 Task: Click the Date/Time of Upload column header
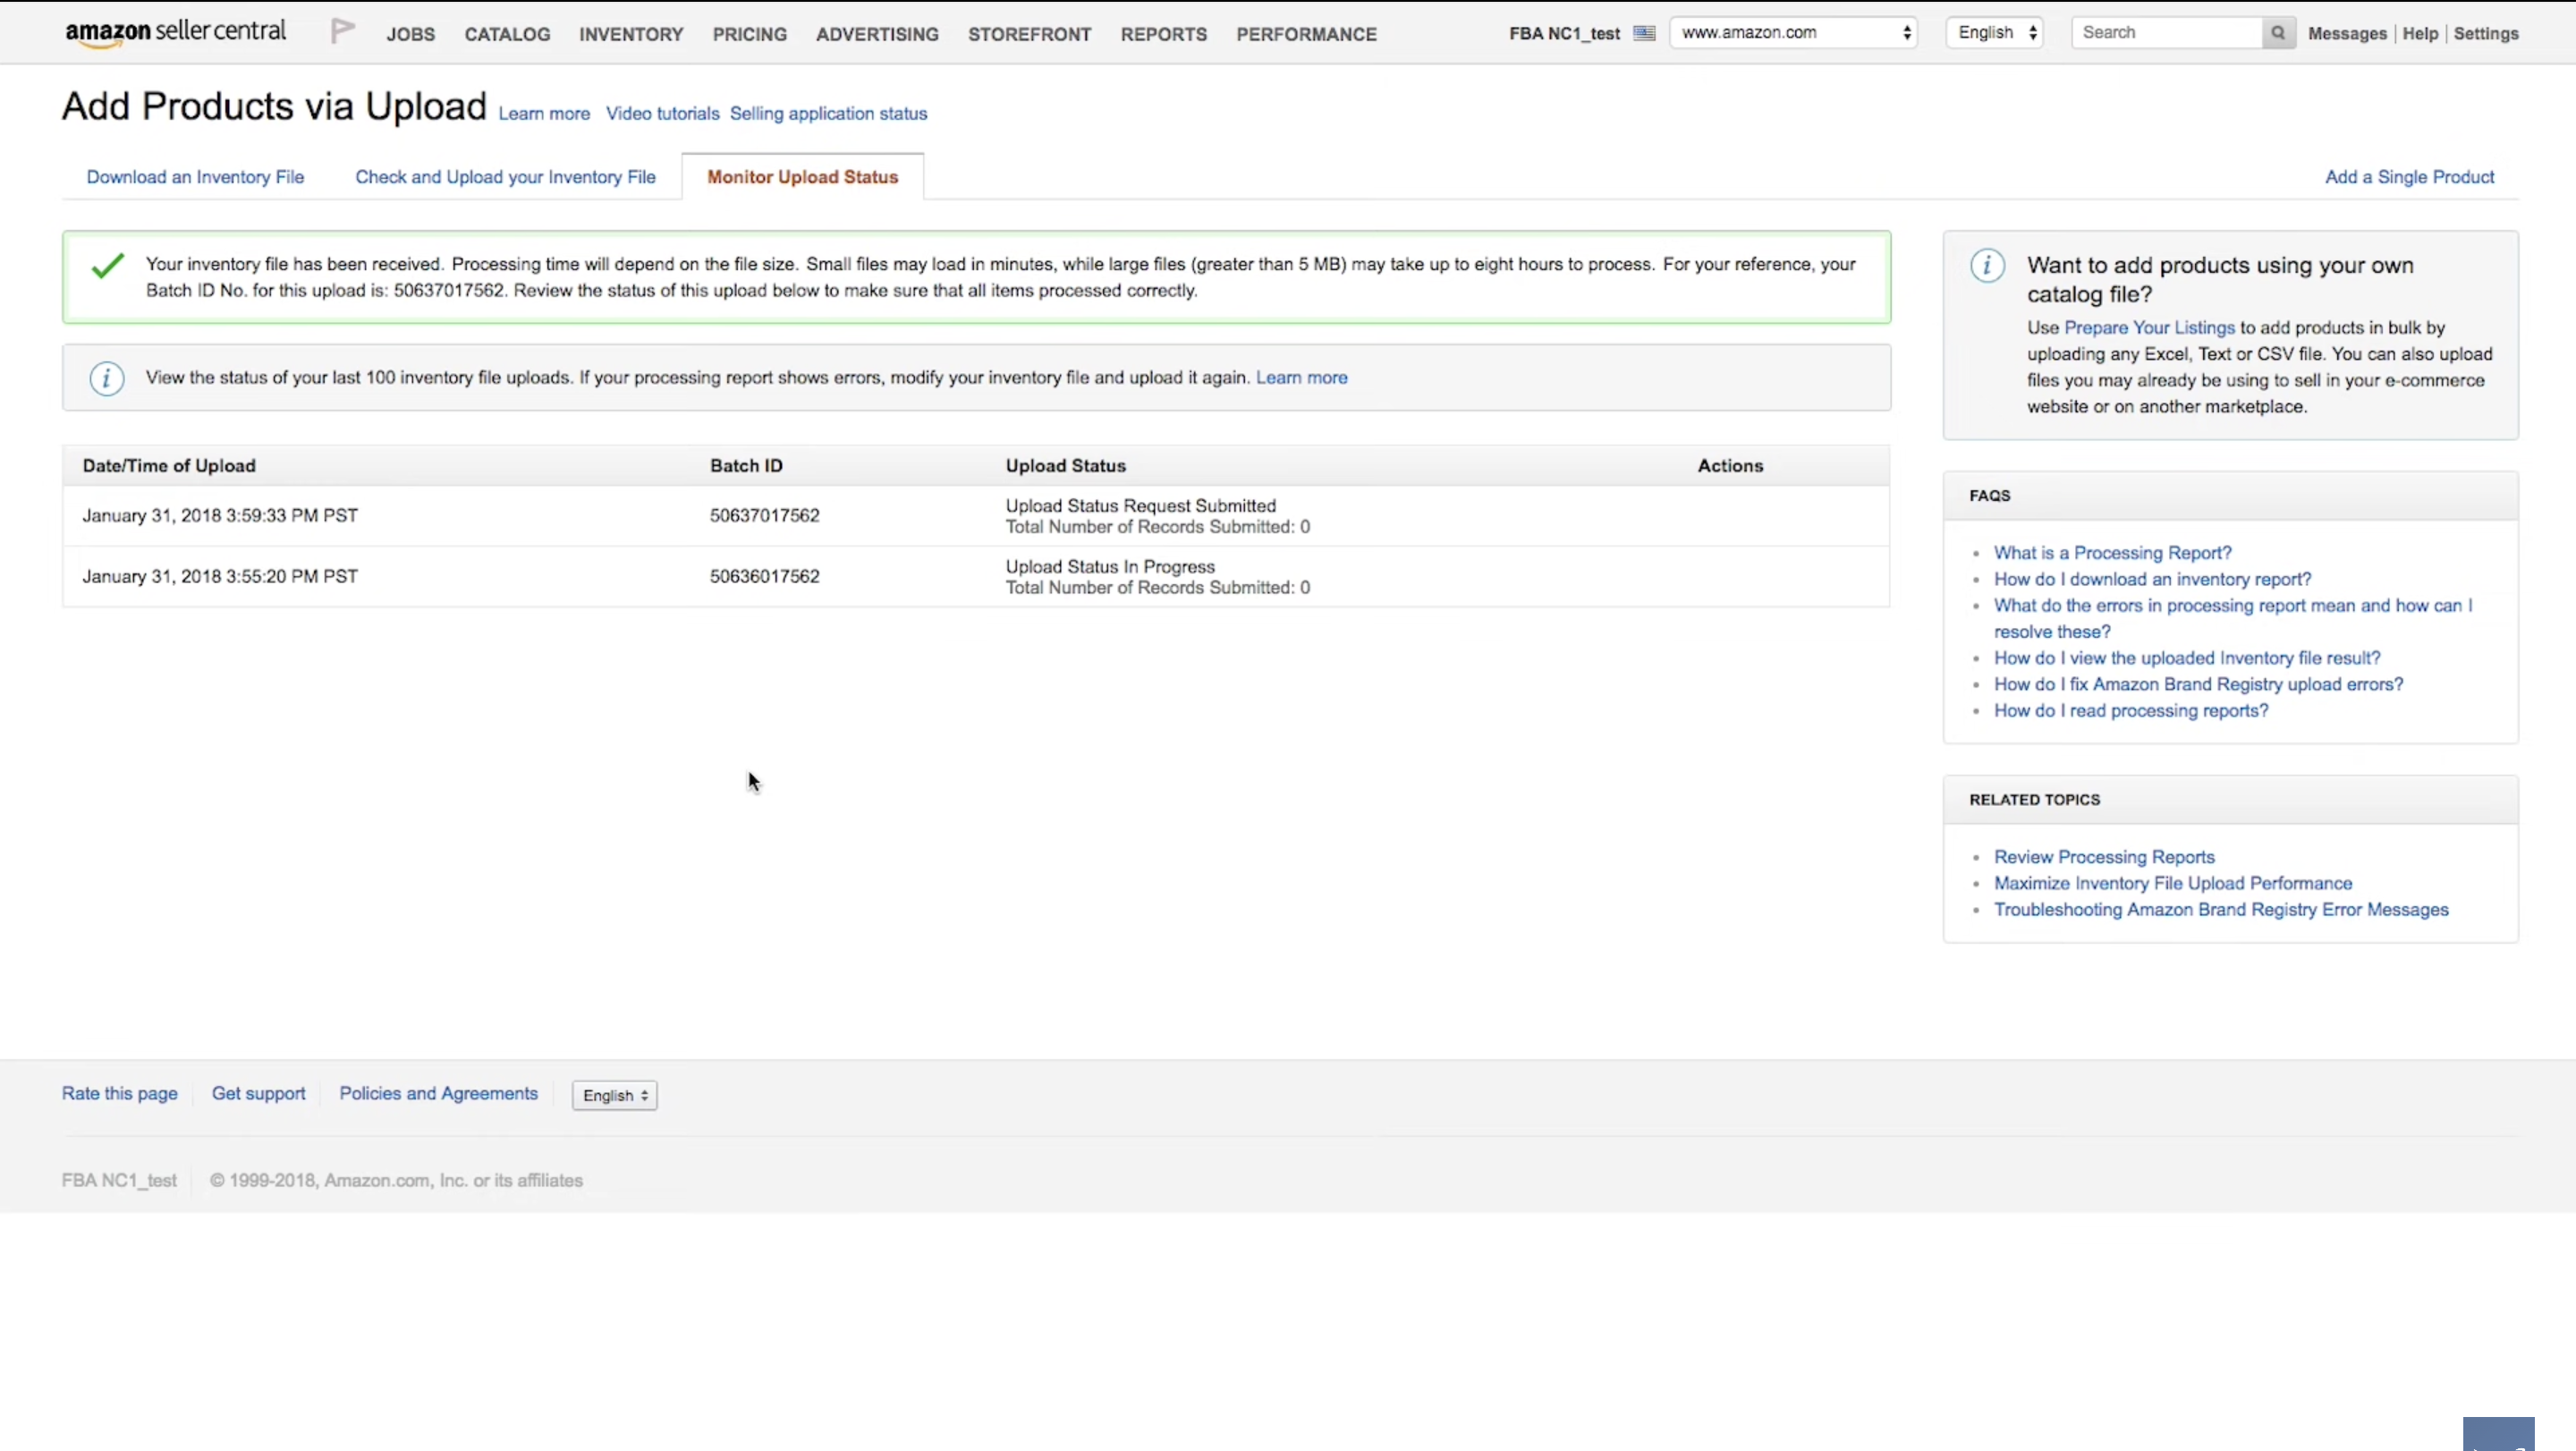point(169,466)
